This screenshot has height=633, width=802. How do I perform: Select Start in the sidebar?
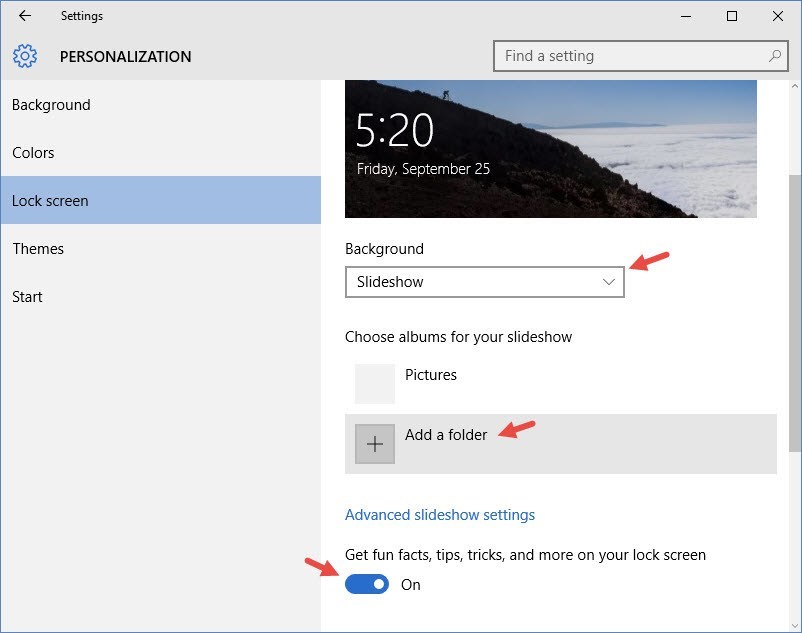tap(27, 296)
